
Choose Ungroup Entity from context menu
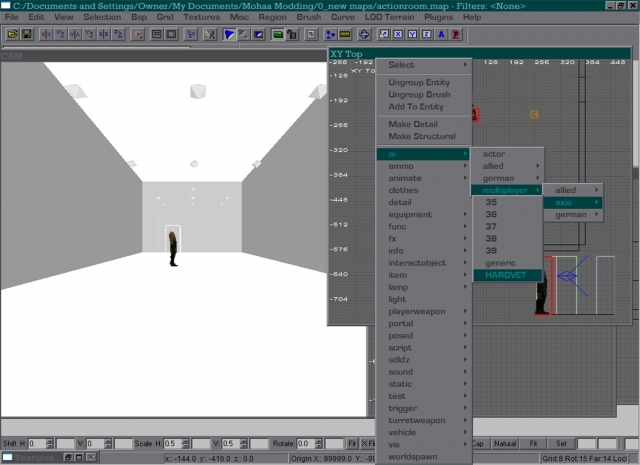click(x=424, y=82)
